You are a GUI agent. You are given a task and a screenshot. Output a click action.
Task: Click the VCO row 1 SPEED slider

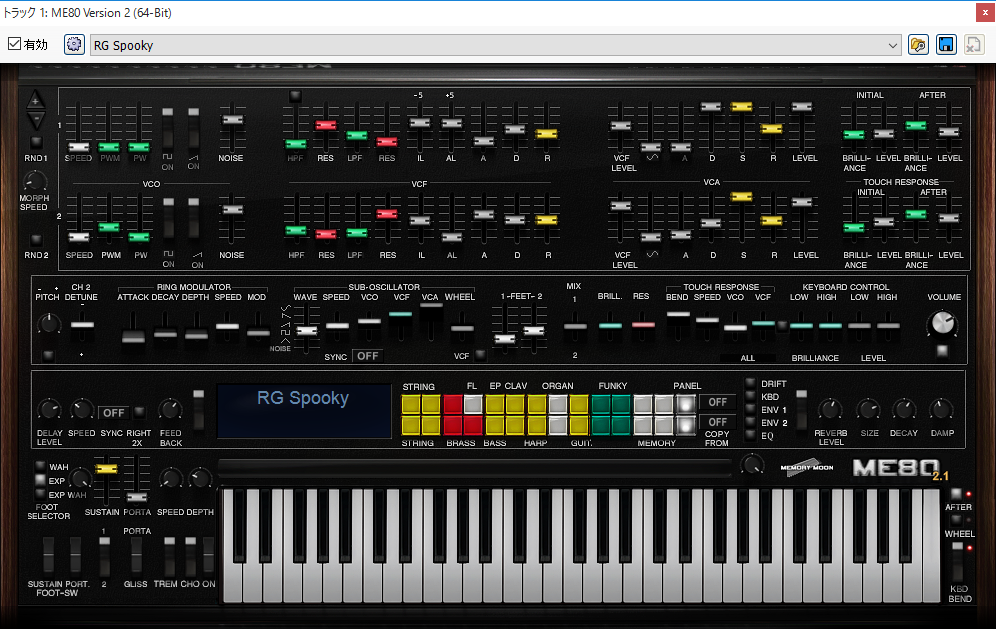pos(78,147)
